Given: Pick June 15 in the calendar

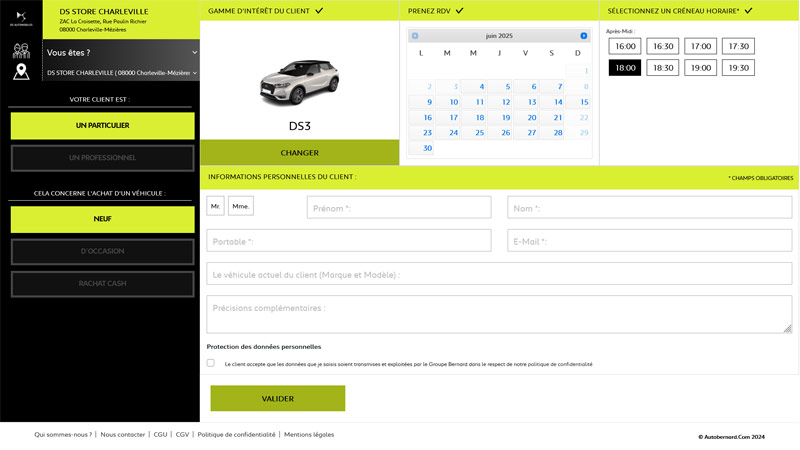Looking at the screenshot, I should pyautogui.click(x=578, y=102).
